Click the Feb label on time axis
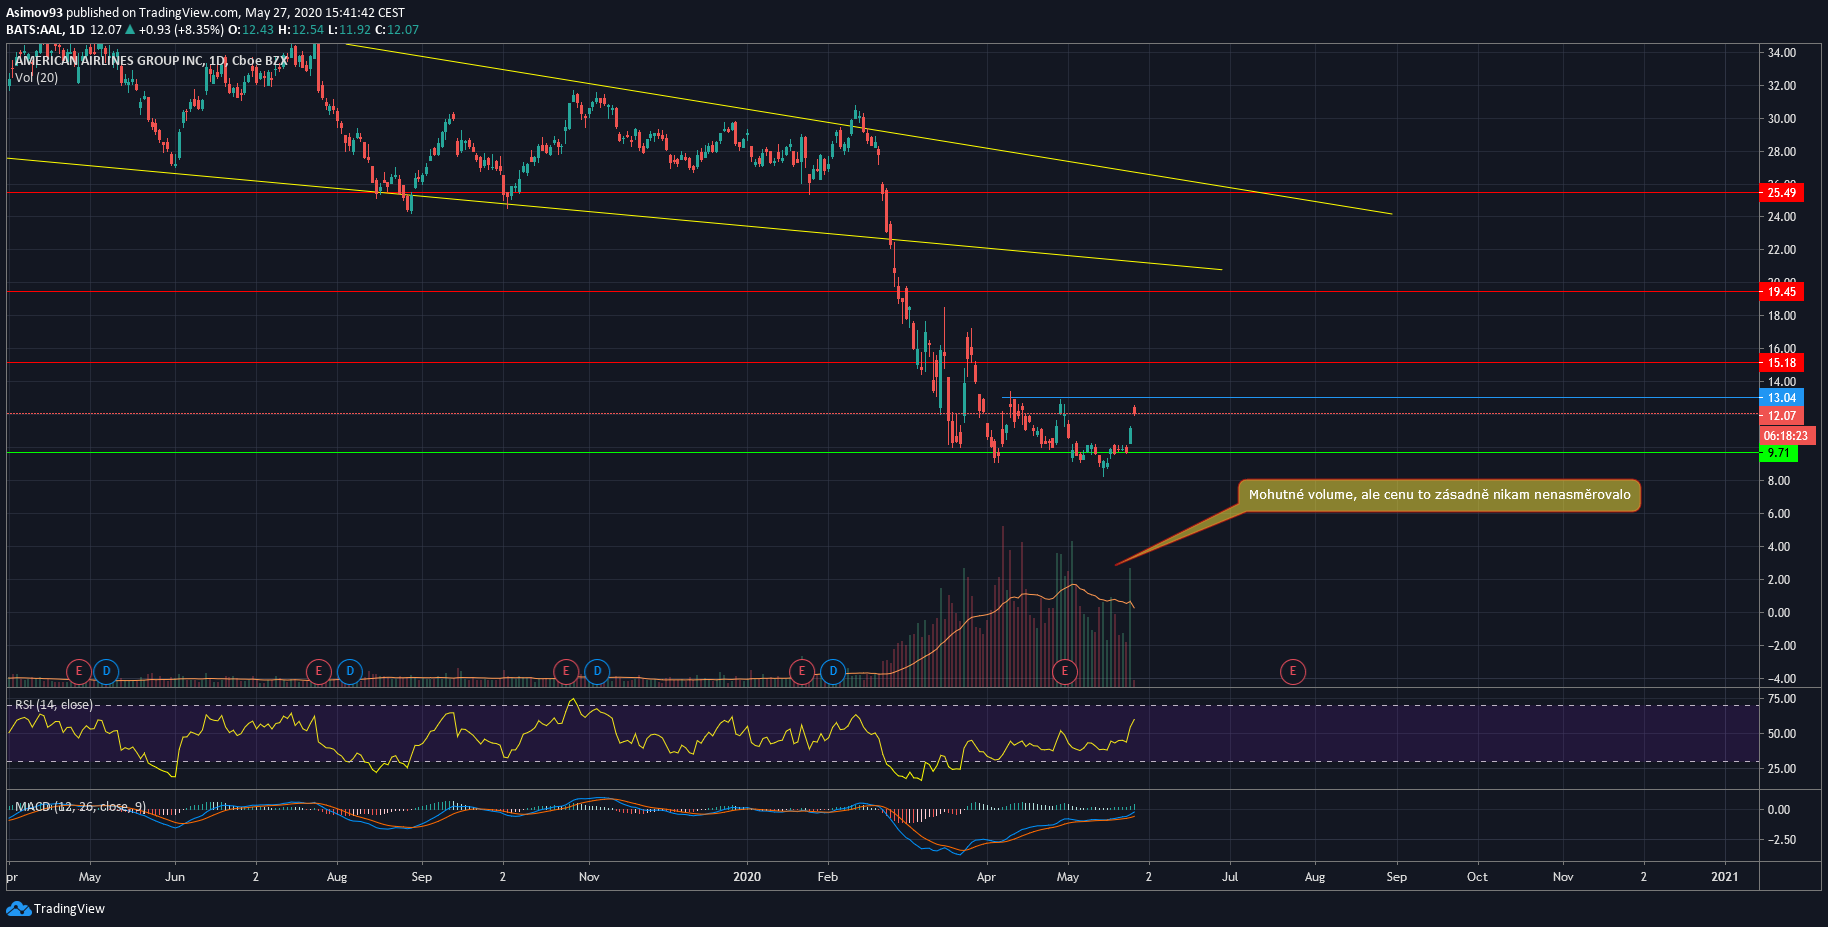The width and height of the screenshot is (1828, 927). click(828, 877)
